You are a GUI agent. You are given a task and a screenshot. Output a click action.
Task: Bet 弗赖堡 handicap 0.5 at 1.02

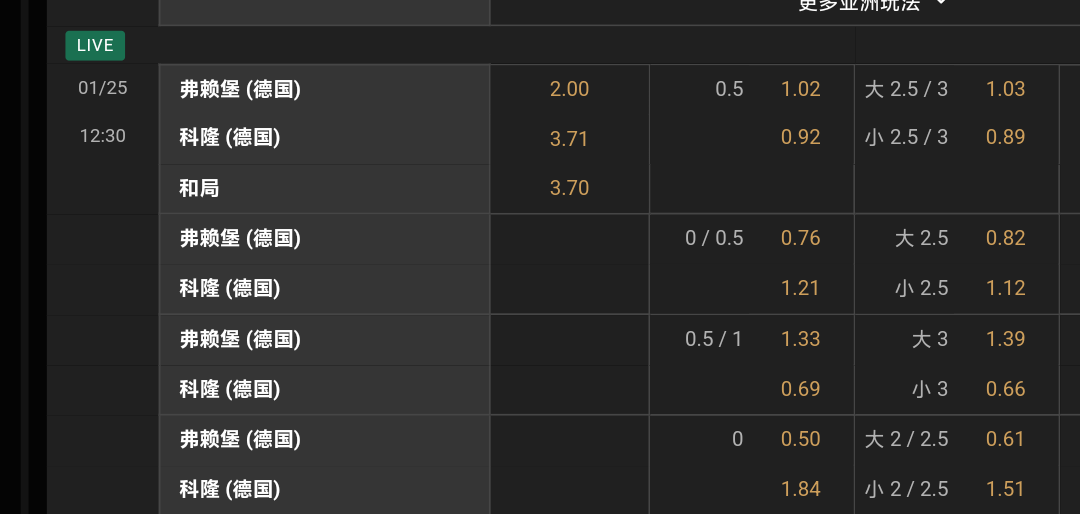(x=800, y=89)
